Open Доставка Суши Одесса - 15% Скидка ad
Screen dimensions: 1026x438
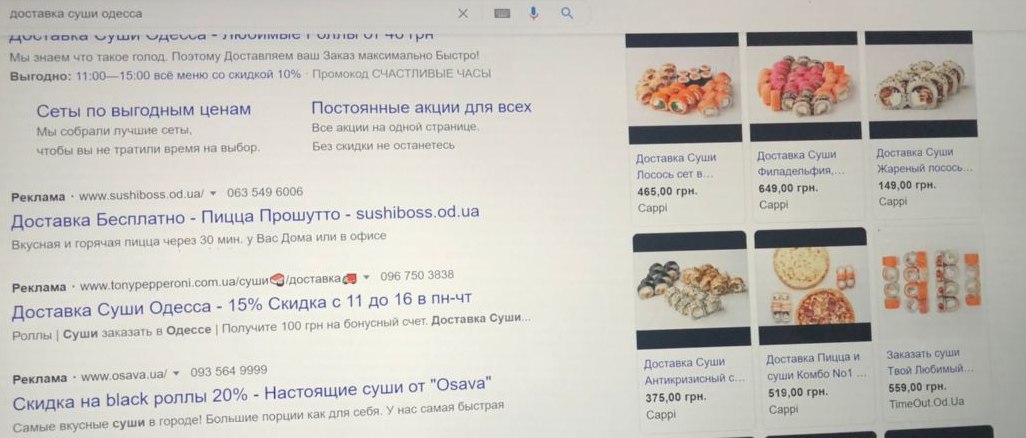tap(241, 303)
